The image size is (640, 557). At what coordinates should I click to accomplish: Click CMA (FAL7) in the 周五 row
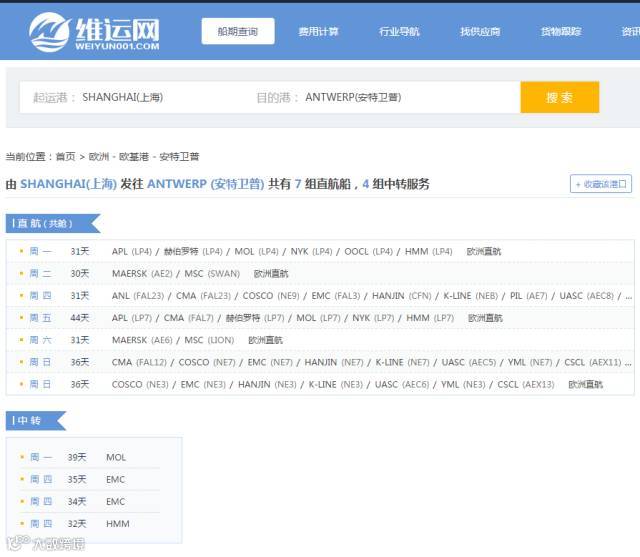[189, 317]
